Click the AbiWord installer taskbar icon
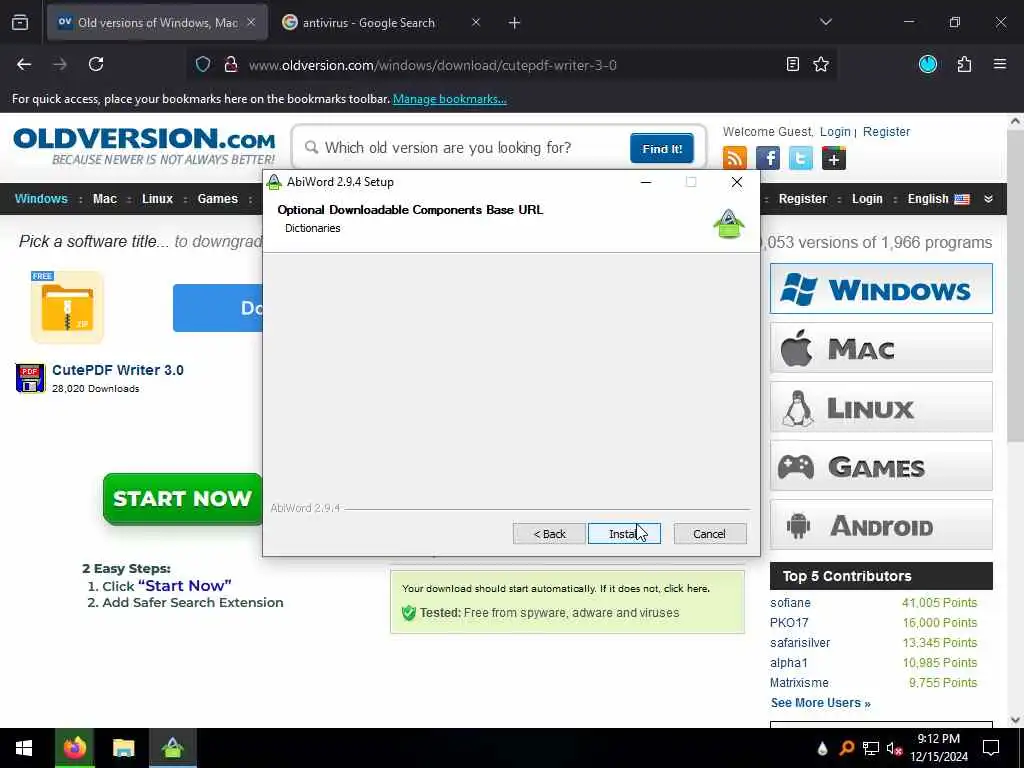Viewport: 1024px width, 768px height. tap(173, 748)
